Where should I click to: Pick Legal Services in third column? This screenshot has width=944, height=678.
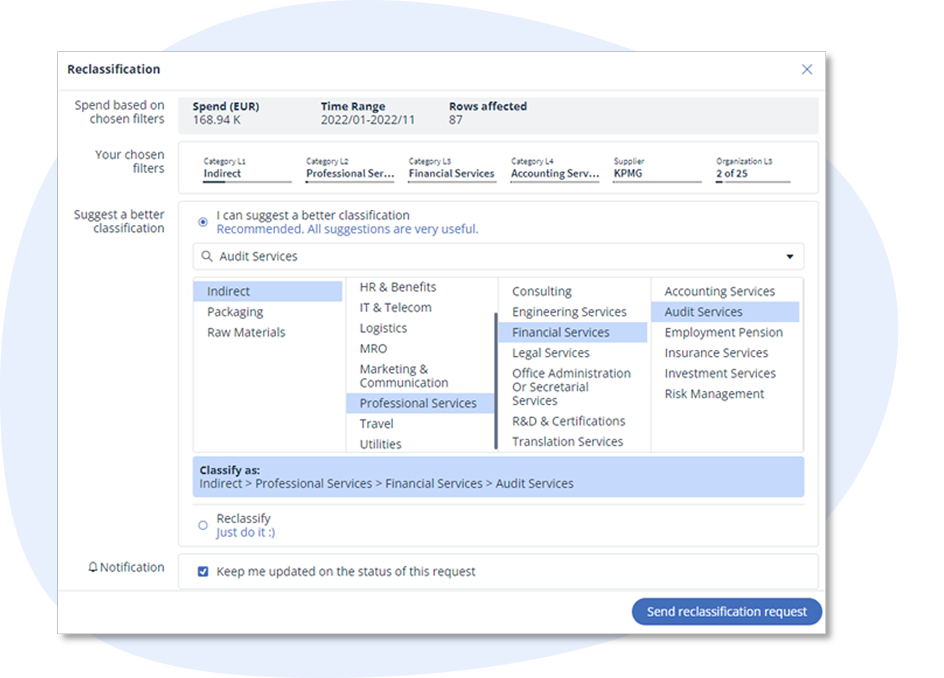pyautogui.click(x=550, y=353)
